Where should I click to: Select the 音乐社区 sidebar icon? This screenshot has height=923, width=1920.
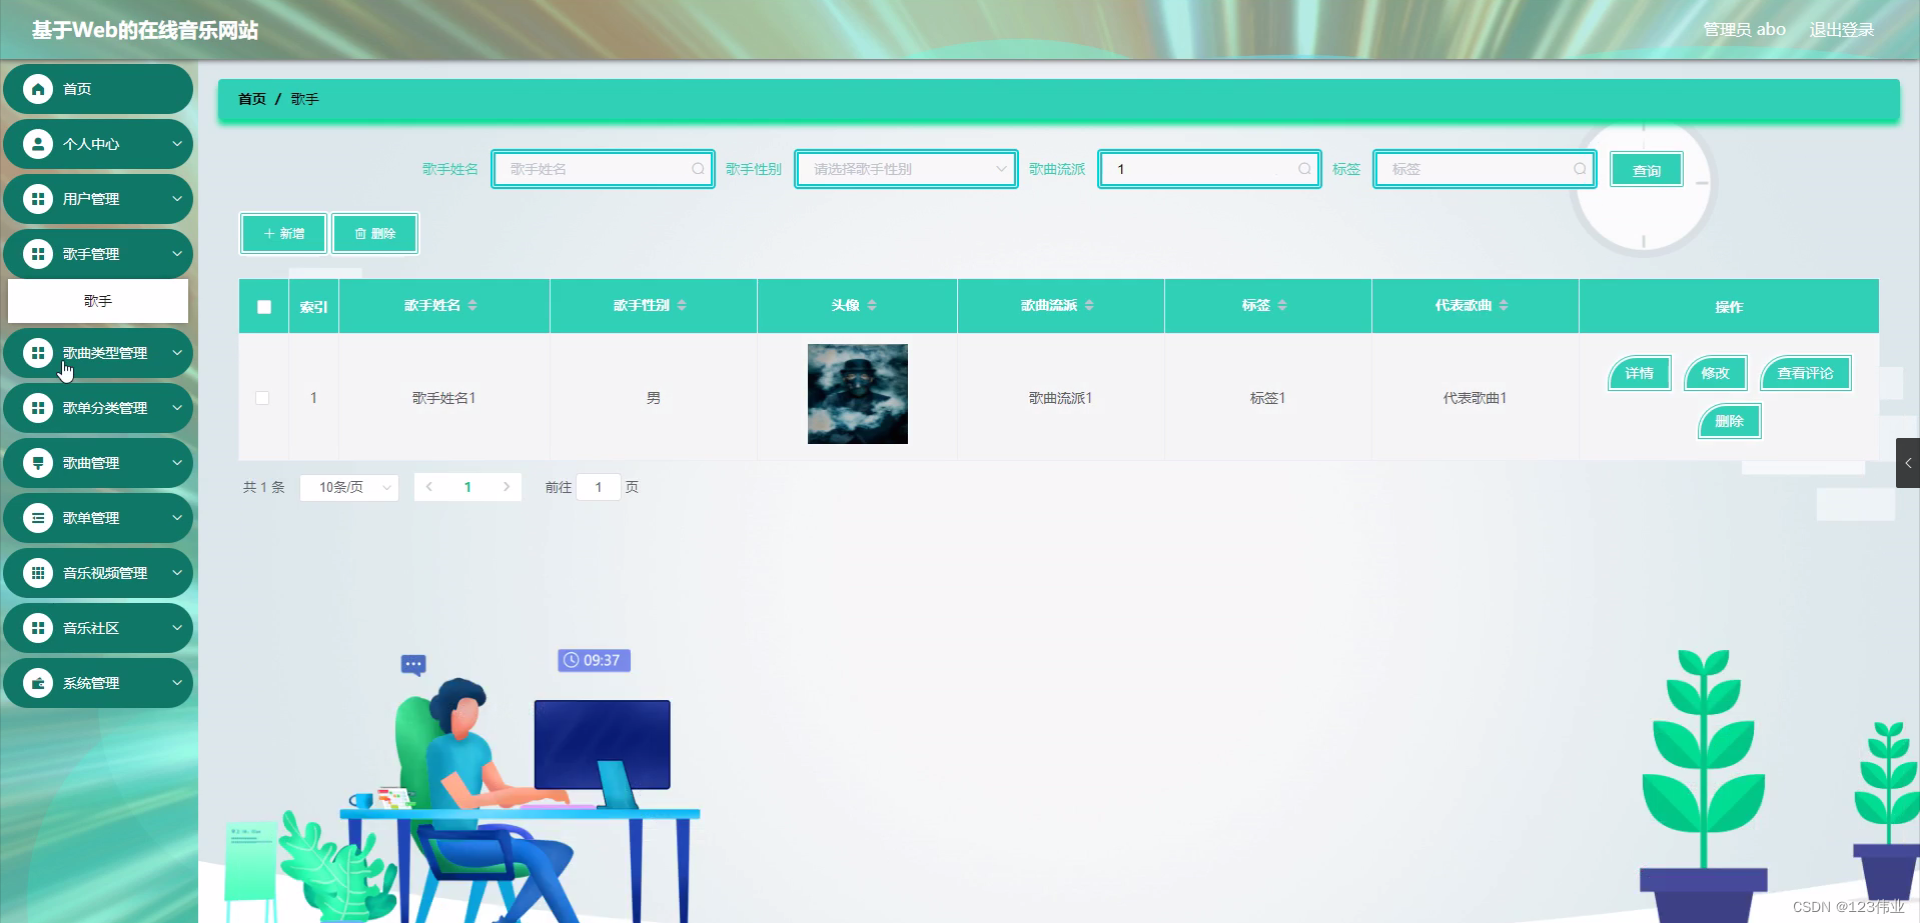click(38, 627)
